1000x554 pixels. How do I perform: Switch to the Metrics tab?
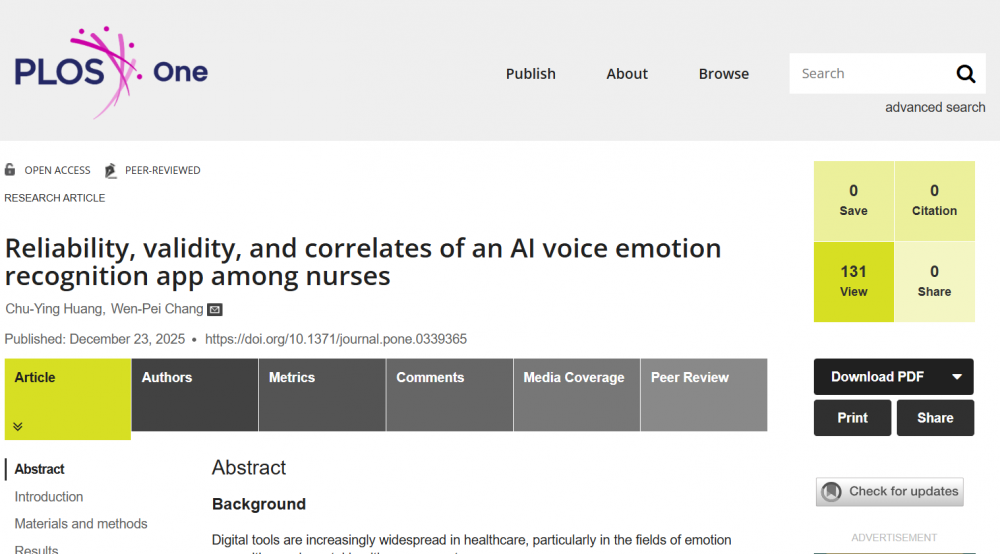(x=321, y=394)
